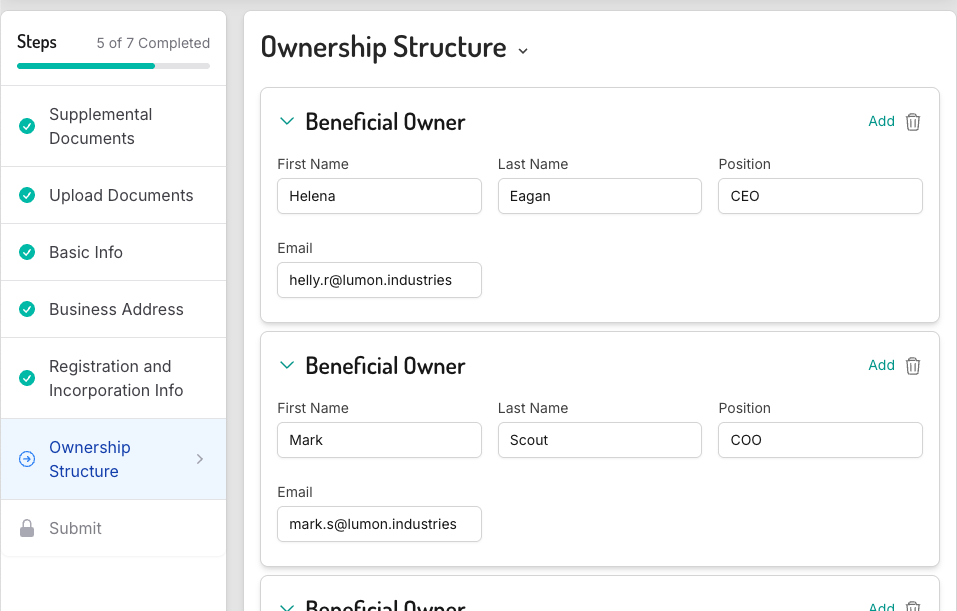
Task: Edit the First Name field containing Helena
Action: click(x=379, y=196)
